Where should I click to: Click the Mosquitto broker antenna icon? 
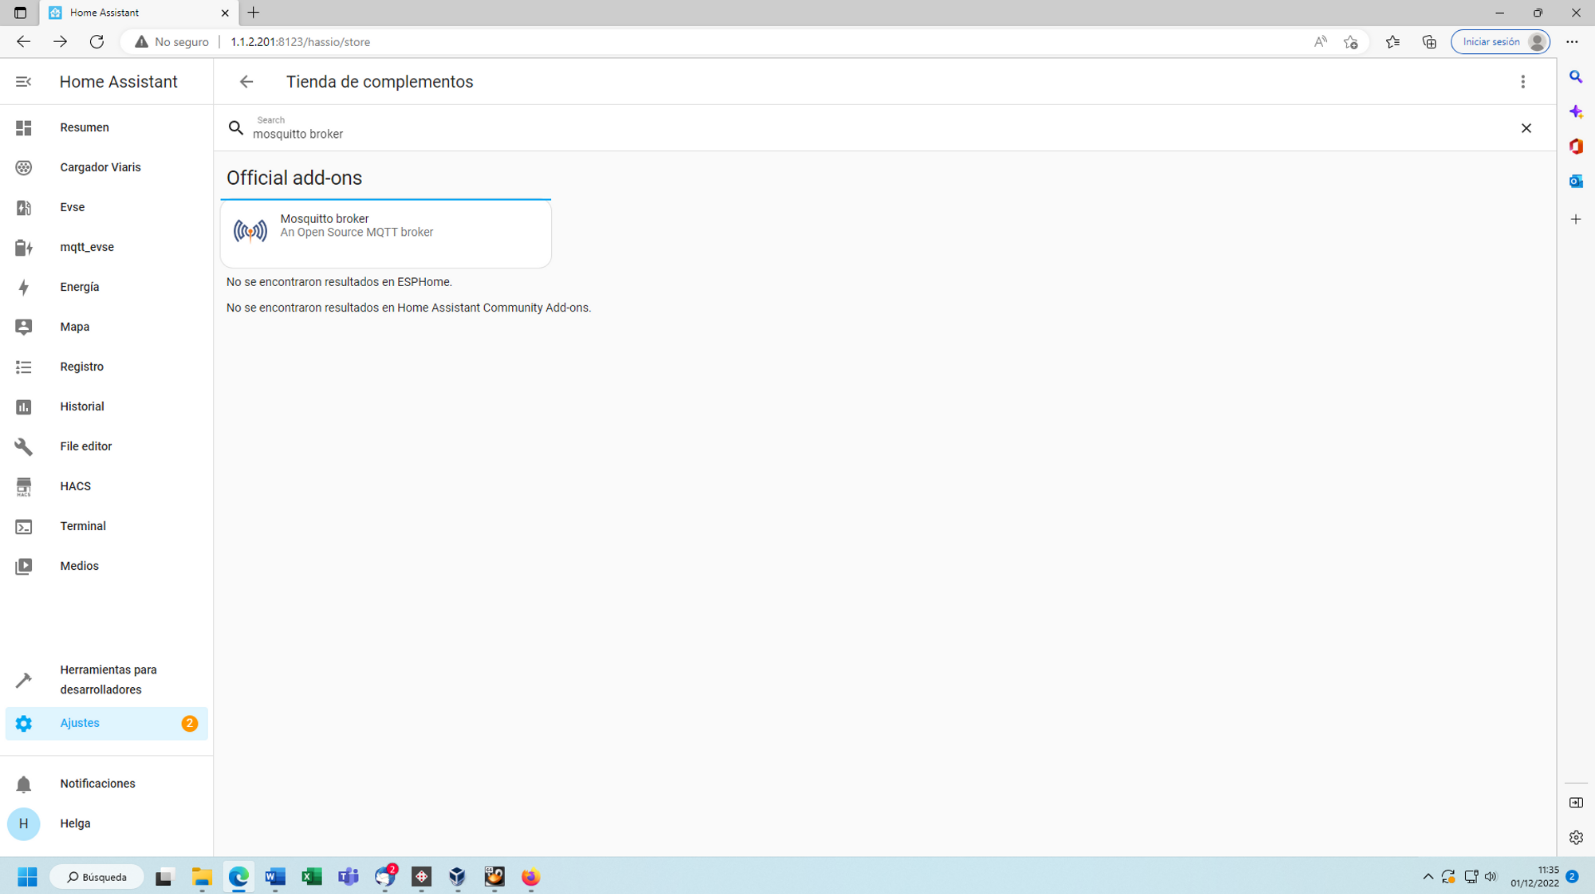point(250,231)
